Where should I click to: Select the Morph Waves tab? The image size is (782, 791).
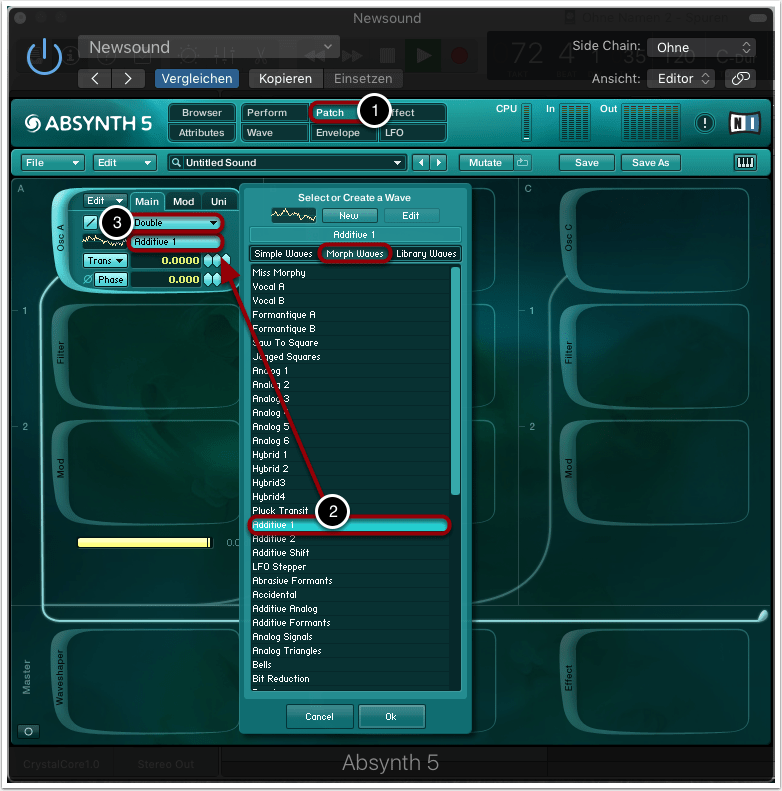tap(355, 254)
